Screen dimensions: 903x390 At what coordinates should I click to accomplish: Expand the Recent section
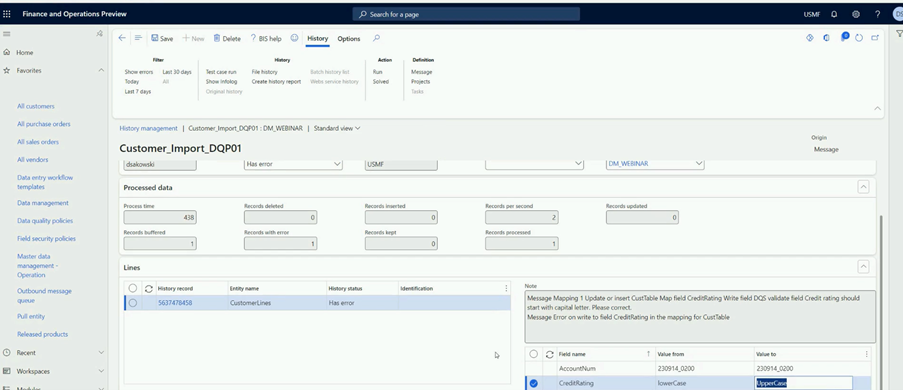click(x=101, y=353)
